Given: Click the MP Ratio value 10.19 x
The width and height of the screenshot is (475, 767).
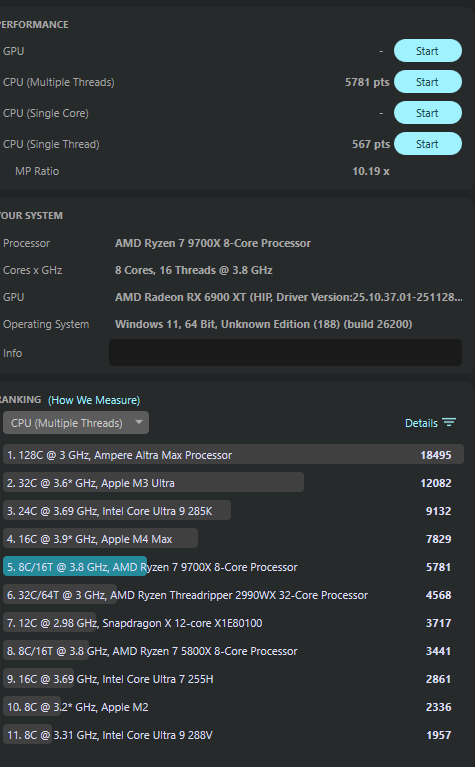Looking at the screenshot, I should [x=371, y=171].
